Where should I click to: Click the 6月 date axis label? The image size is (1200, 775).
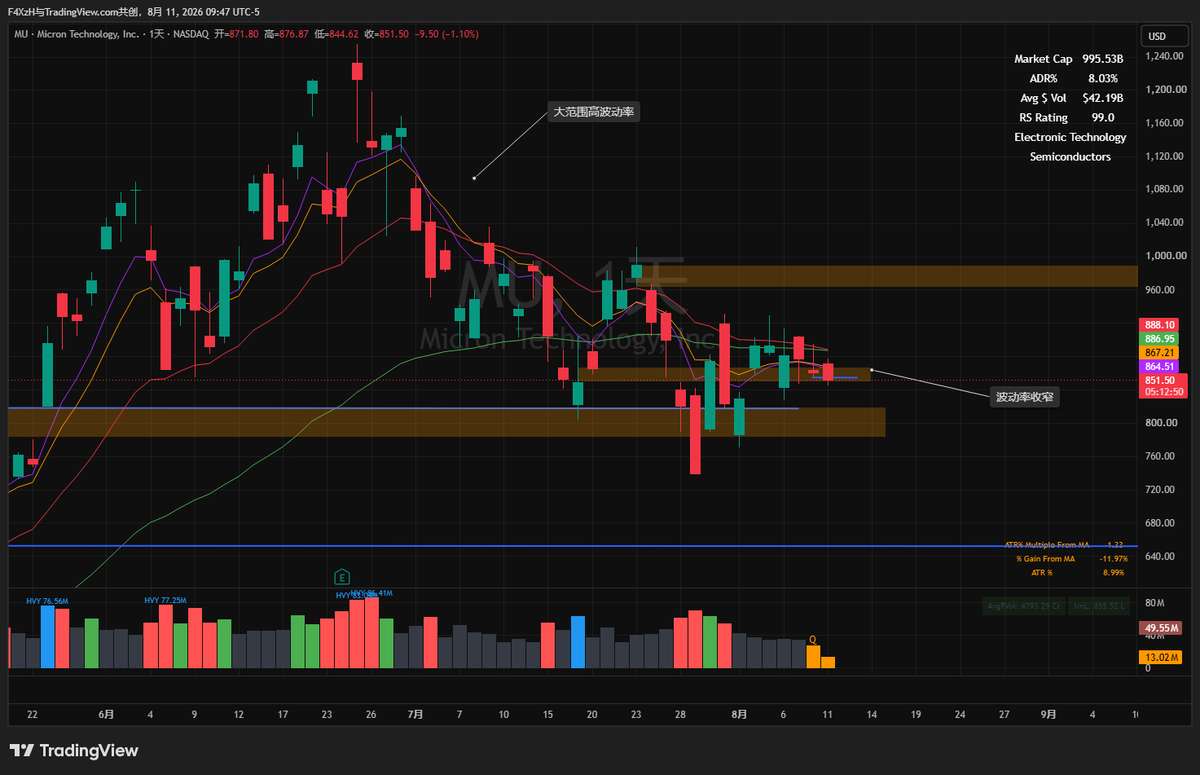(106, 715)
